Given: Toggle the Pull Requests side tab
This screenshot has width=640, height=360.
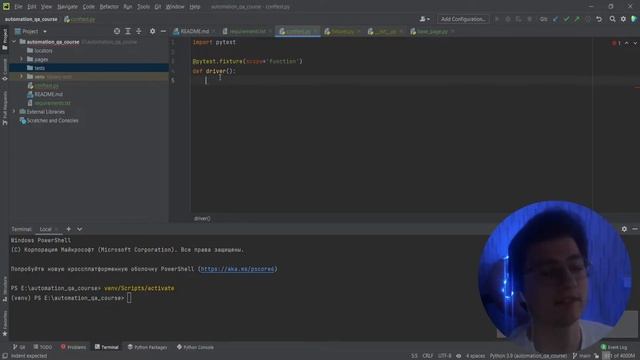Looking at the screenshot, I should (4, 107).
